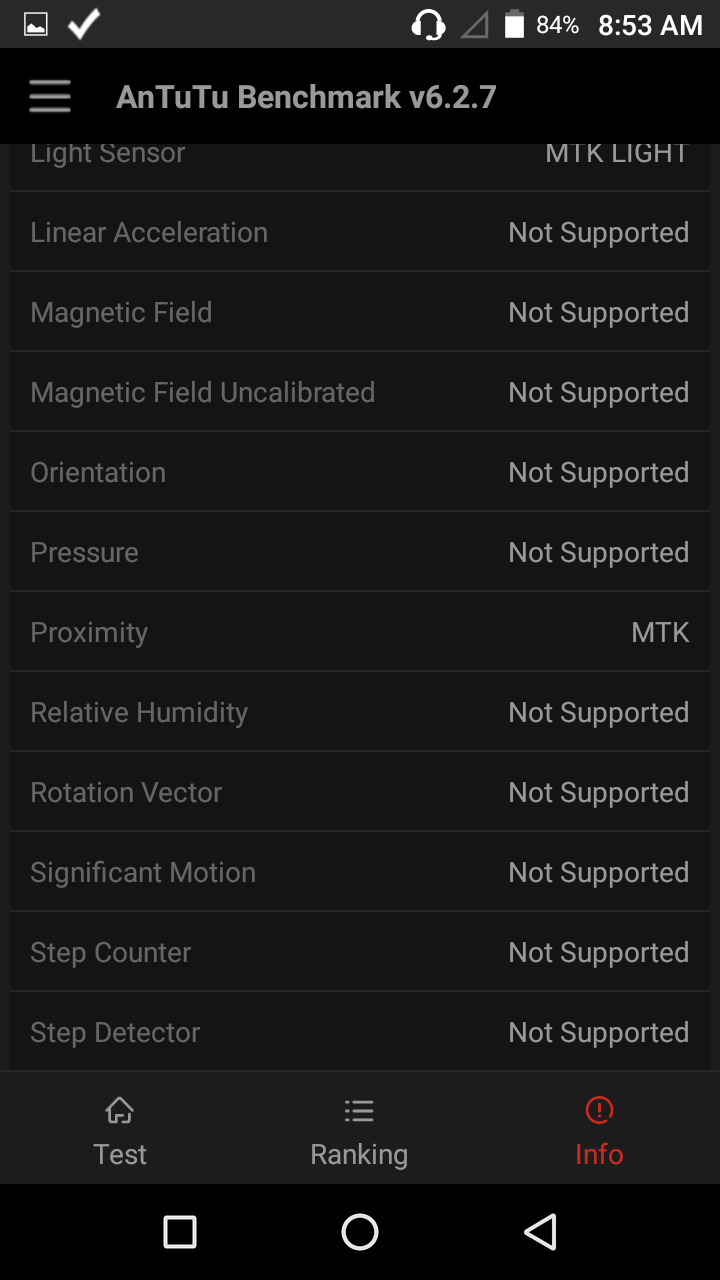
Task: Tap the Magnetic Field Uncalibrated row
Action: tap(360, 392)
